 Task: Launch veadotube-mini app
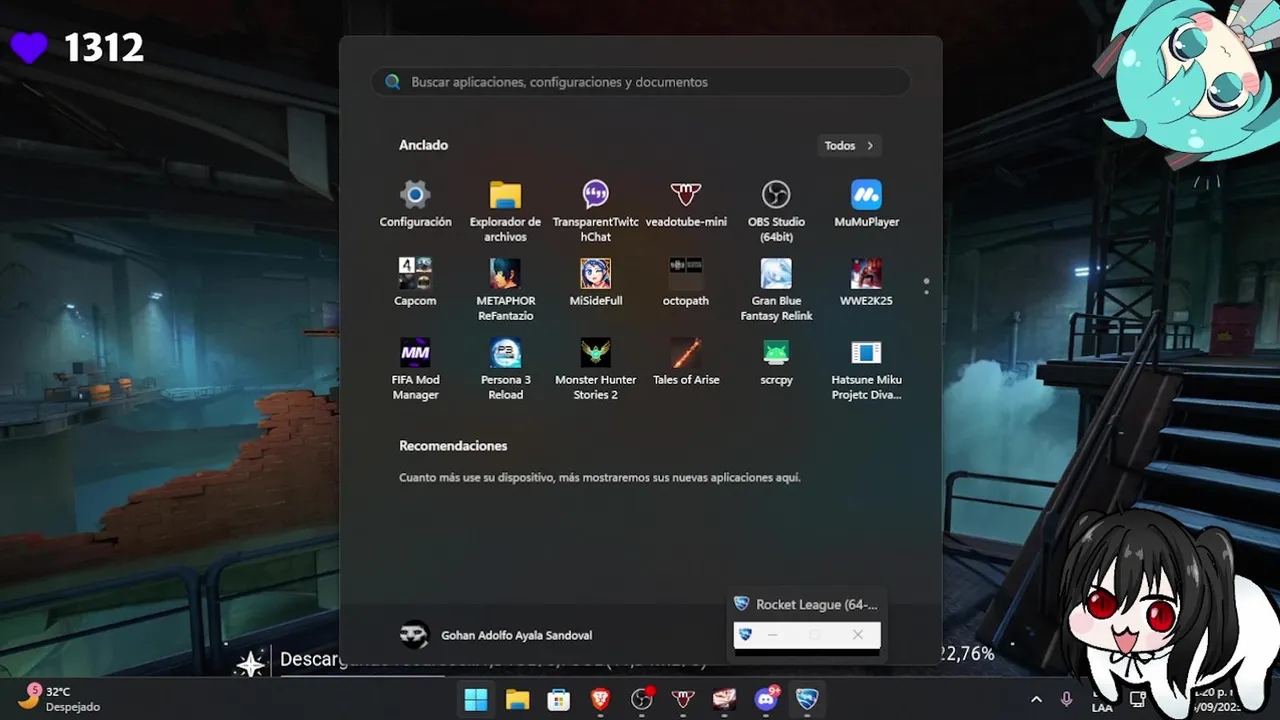(686, 204)
